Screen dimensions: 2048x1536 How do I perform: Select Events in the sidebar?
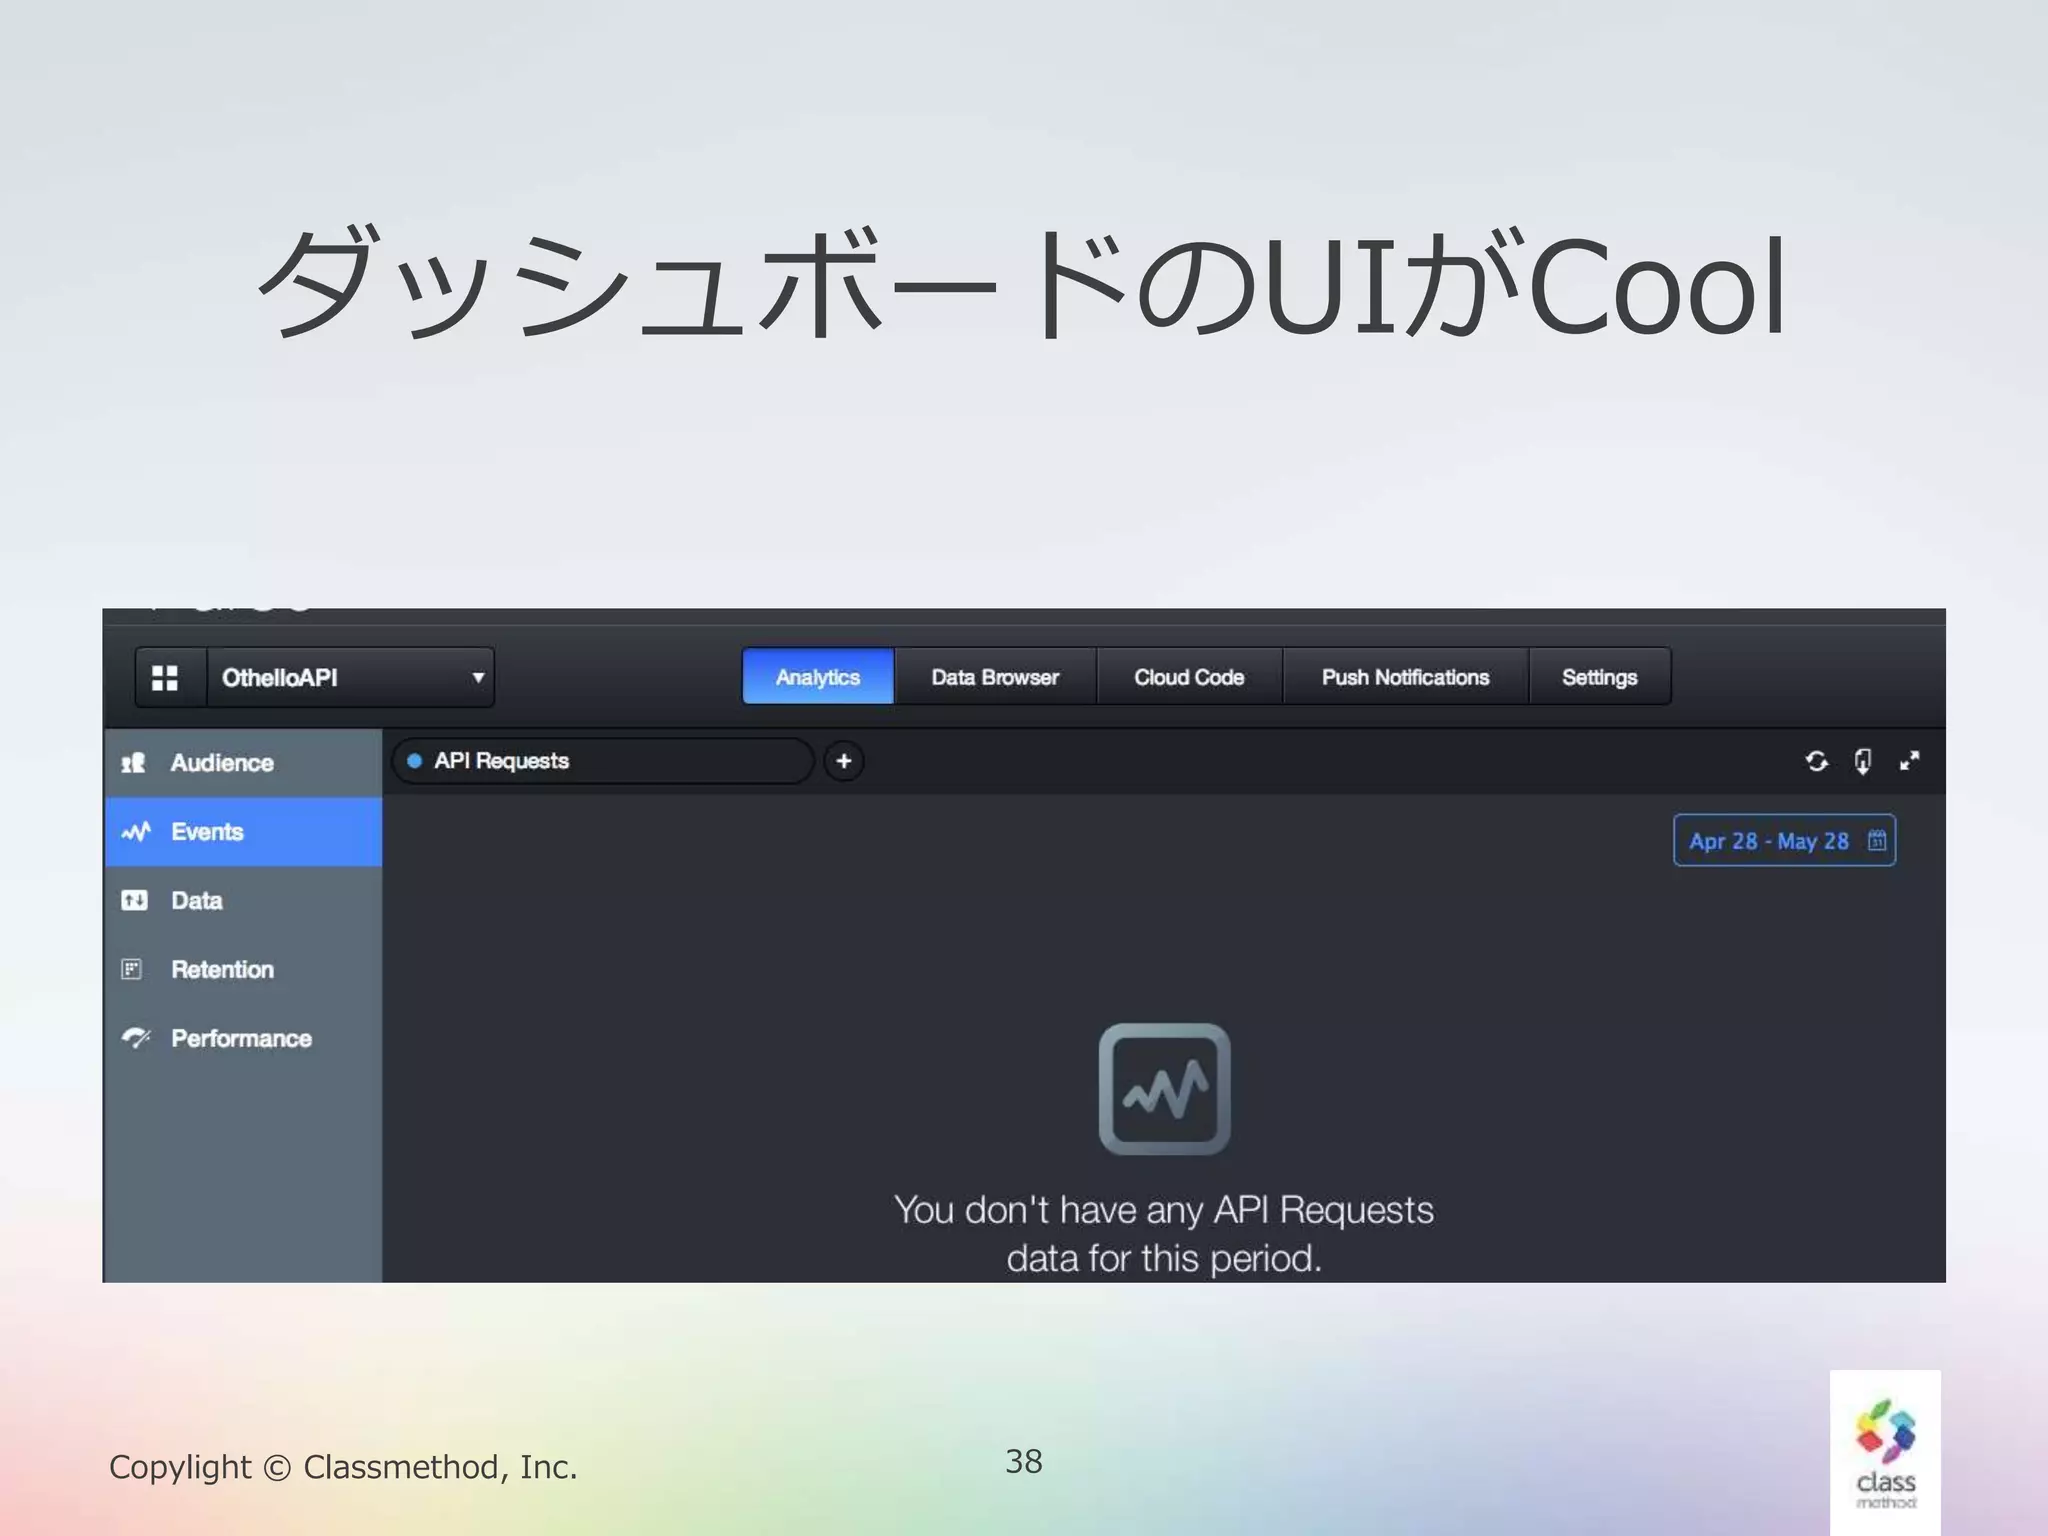pyautogui.click(x=243, y=832)
